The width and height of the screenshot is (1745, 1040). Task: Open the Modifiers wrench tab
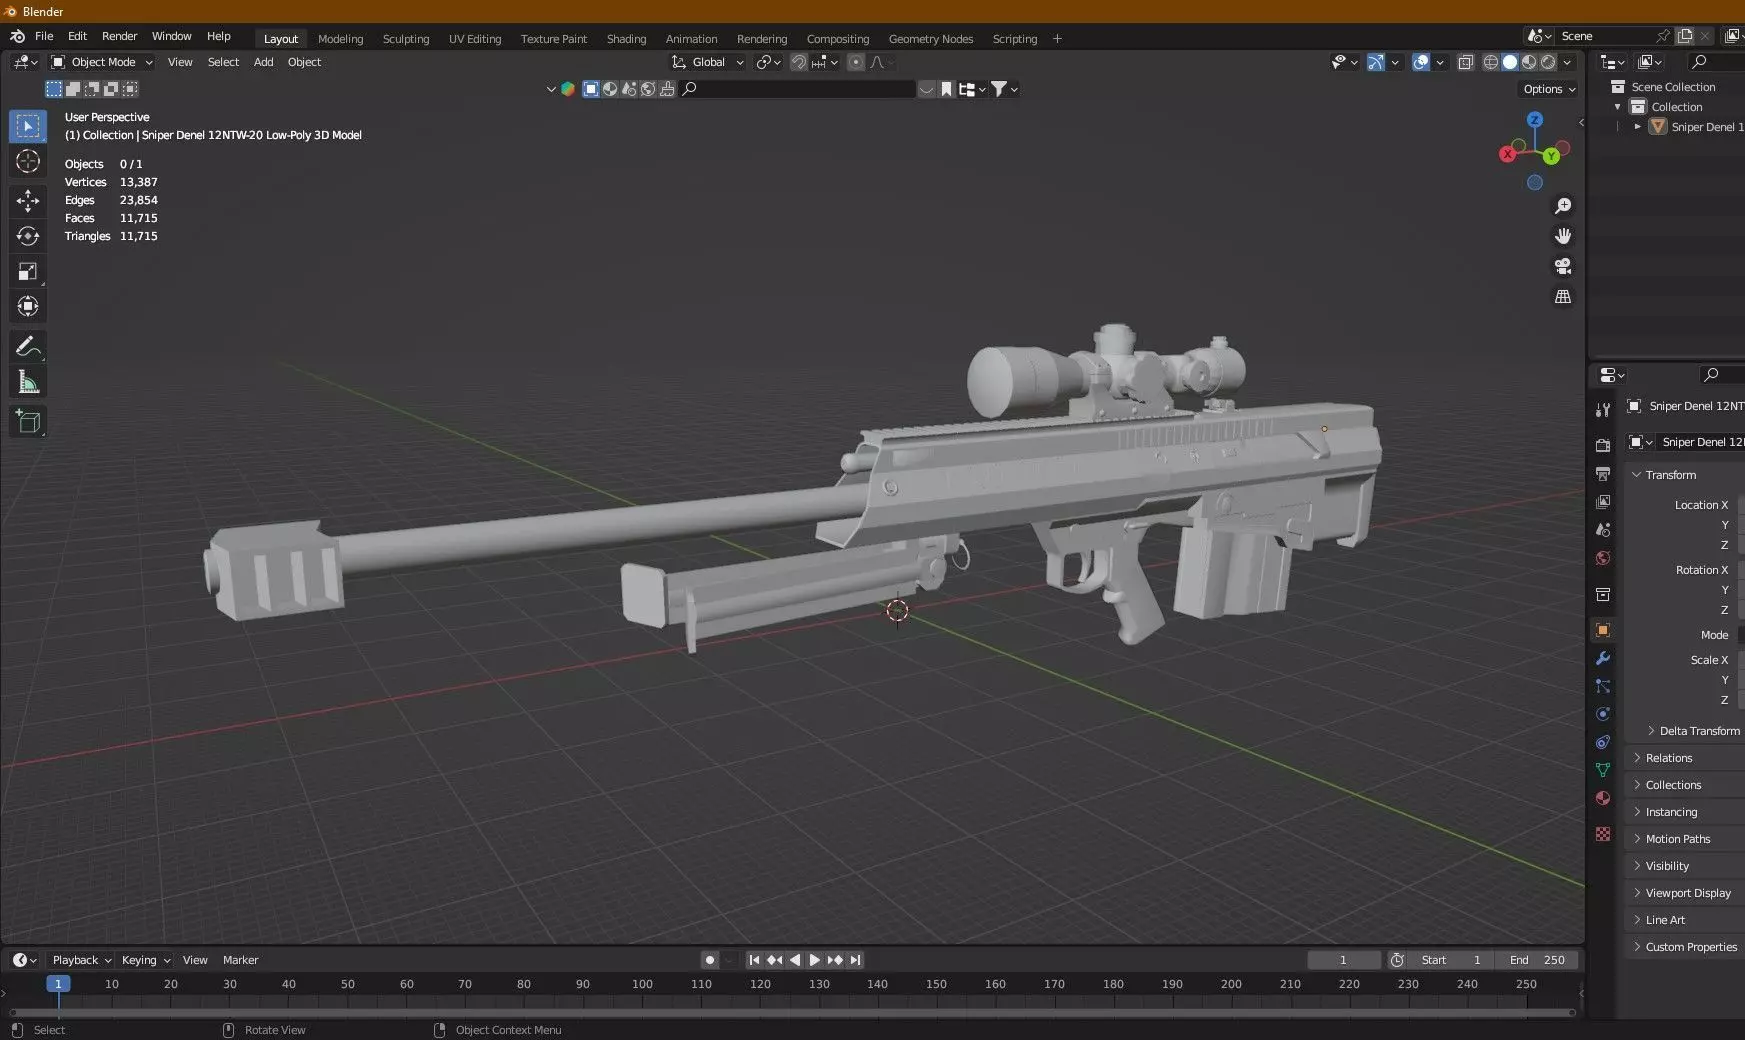coord(1603,658)
